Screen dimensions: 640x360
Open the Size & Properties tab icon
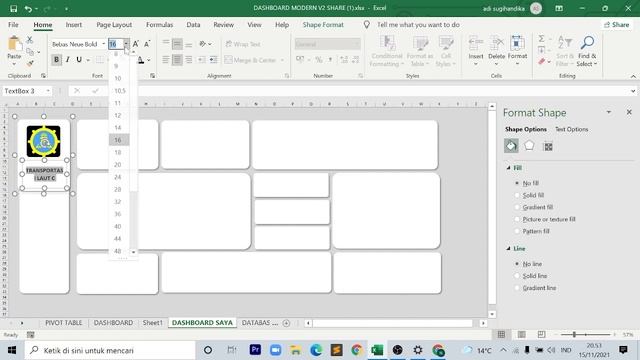[x=548, y=146]
